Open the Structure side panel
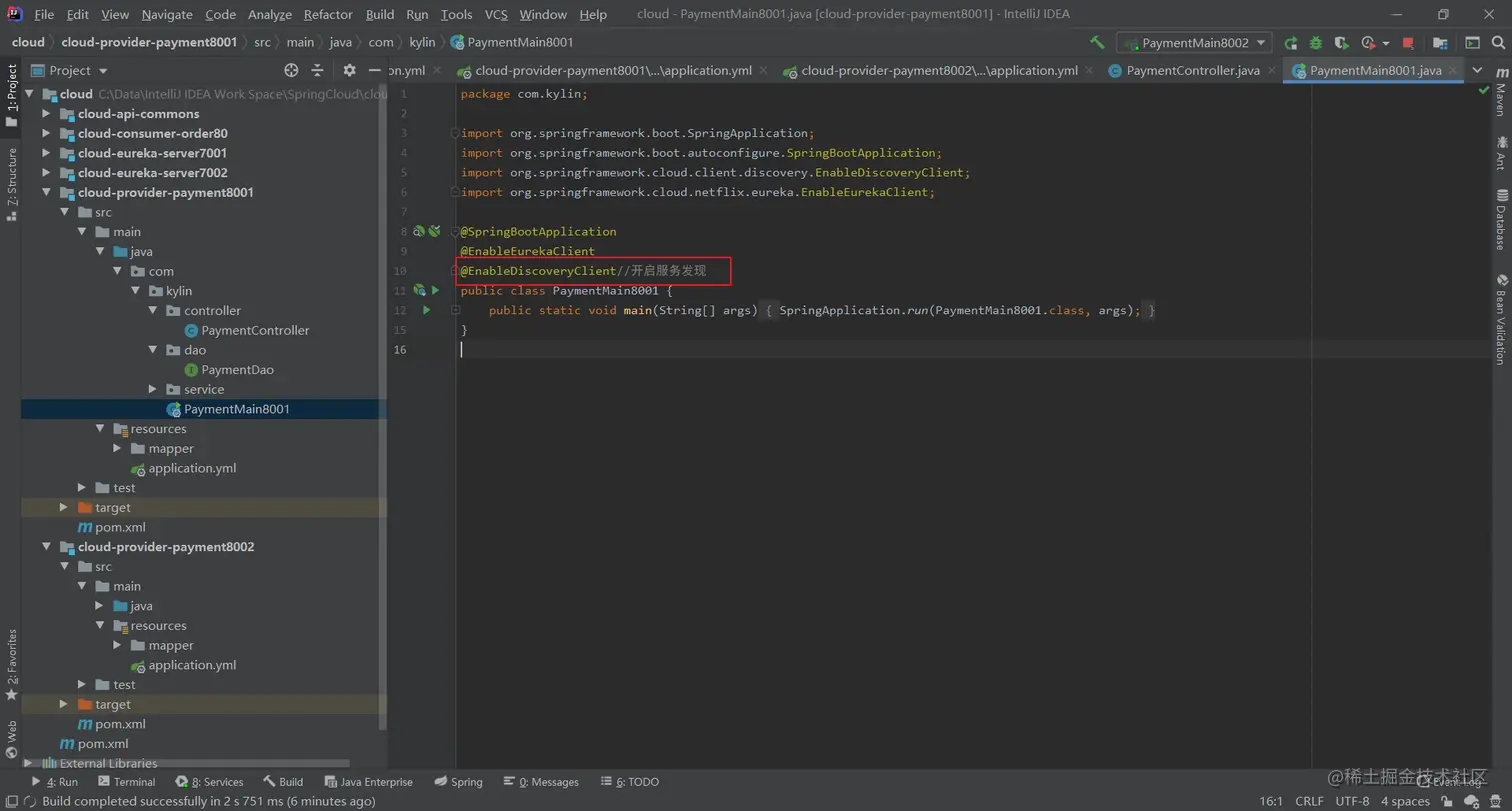 tap(11, 183)
